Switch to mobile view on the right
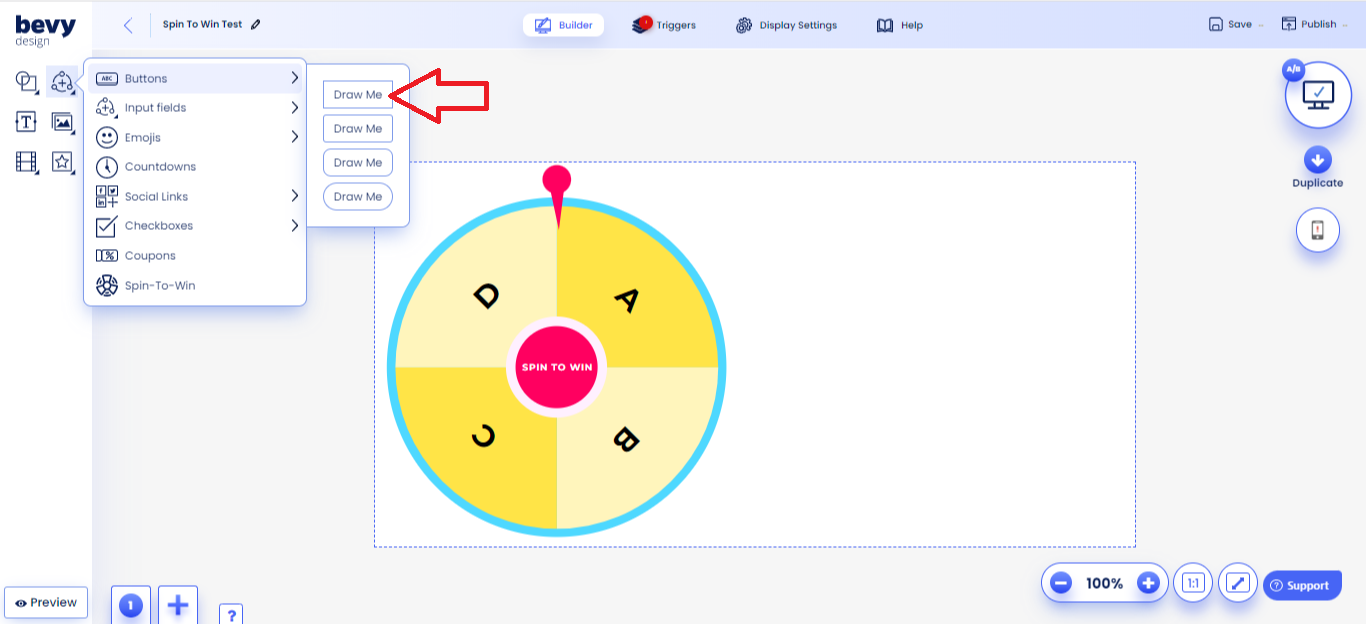The height and width of the screenshot is (624, 1366). [1318, 229]
